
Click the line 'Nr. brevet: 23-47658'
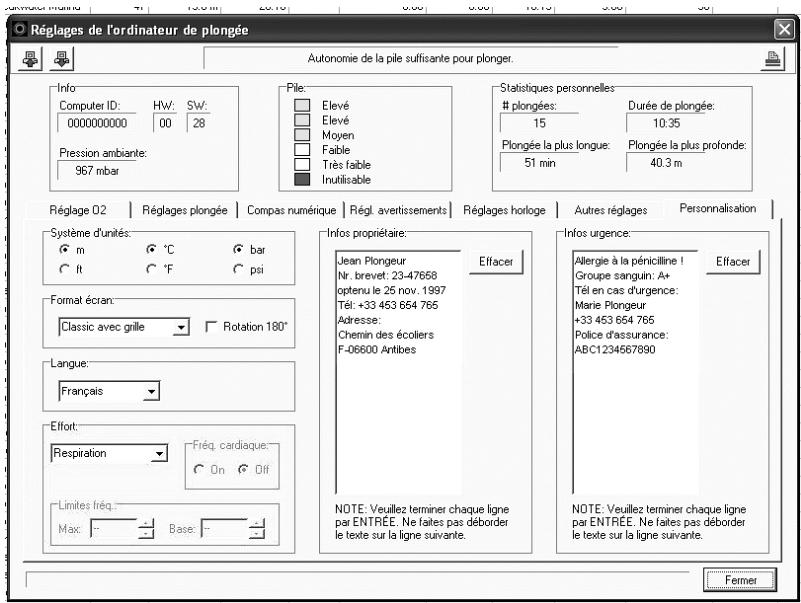click(x=387, y=275)
